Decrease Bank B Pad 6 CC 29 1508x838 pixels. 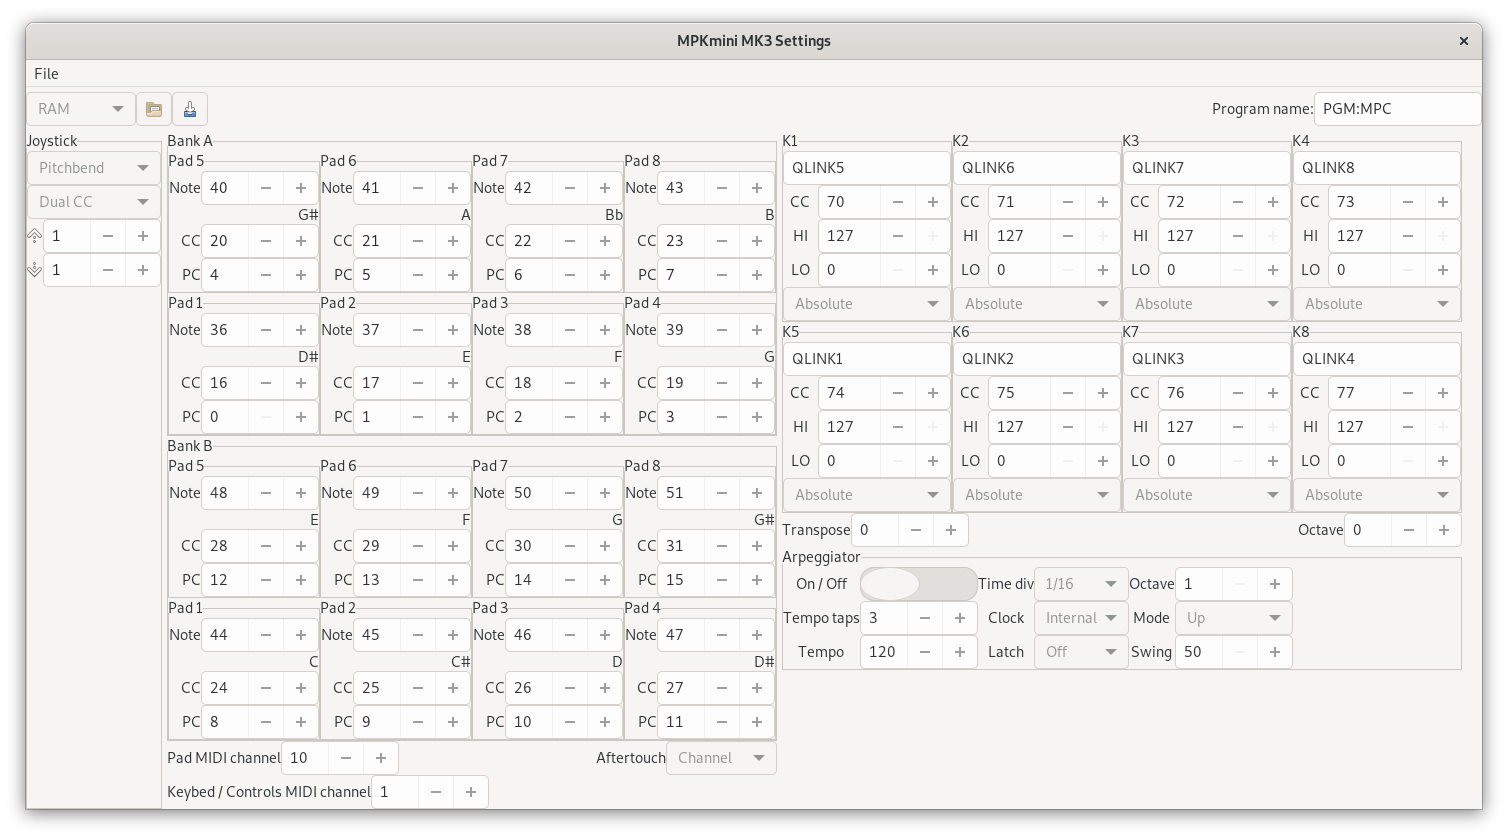(418, 546)
